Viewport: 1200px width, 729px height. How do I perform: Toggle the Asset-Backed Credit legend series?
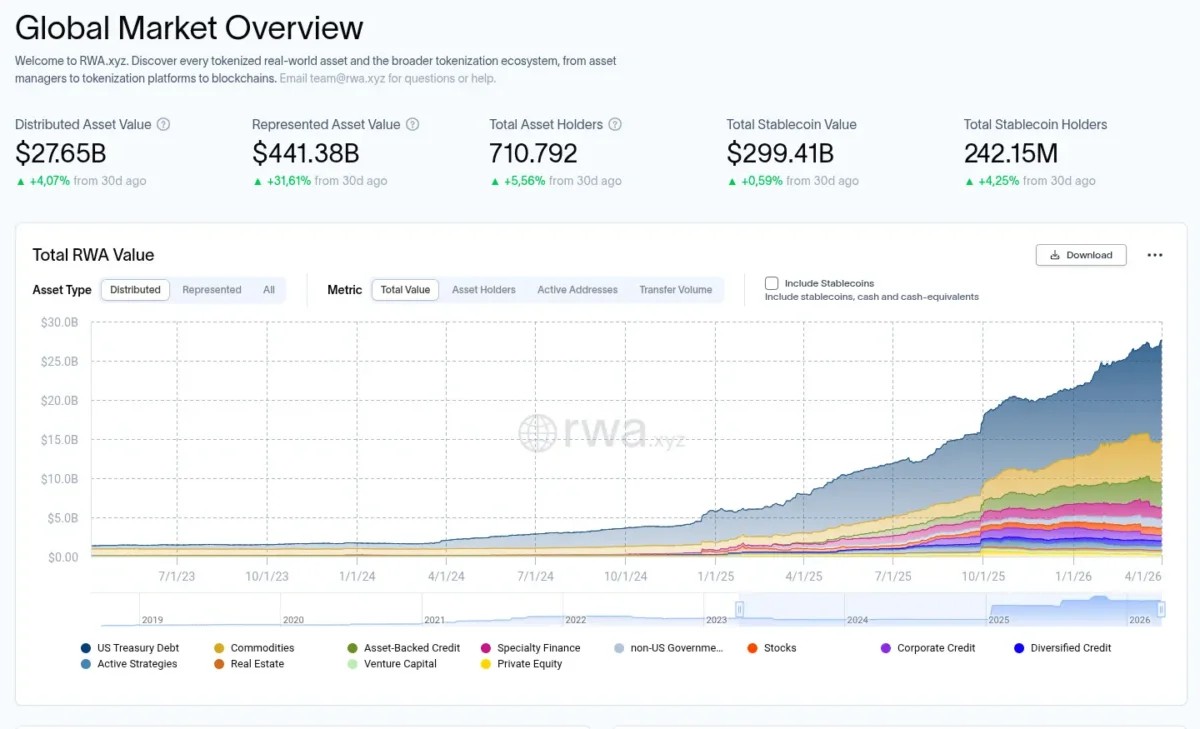click(411, 648)
